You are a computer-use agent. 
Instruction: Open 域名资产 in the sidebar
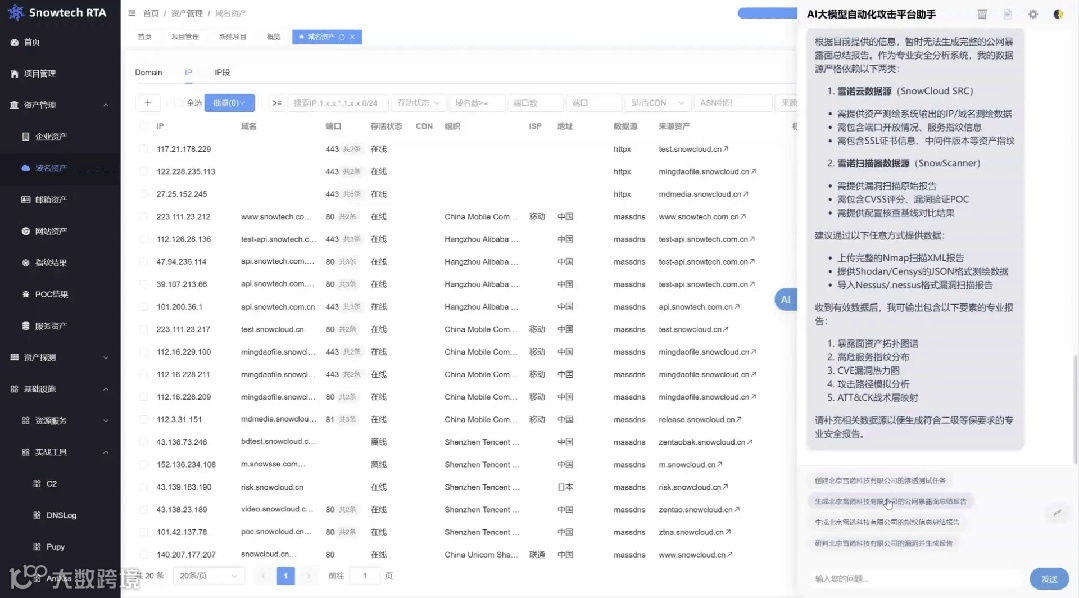pyautogui.click(x=50, y=168)
